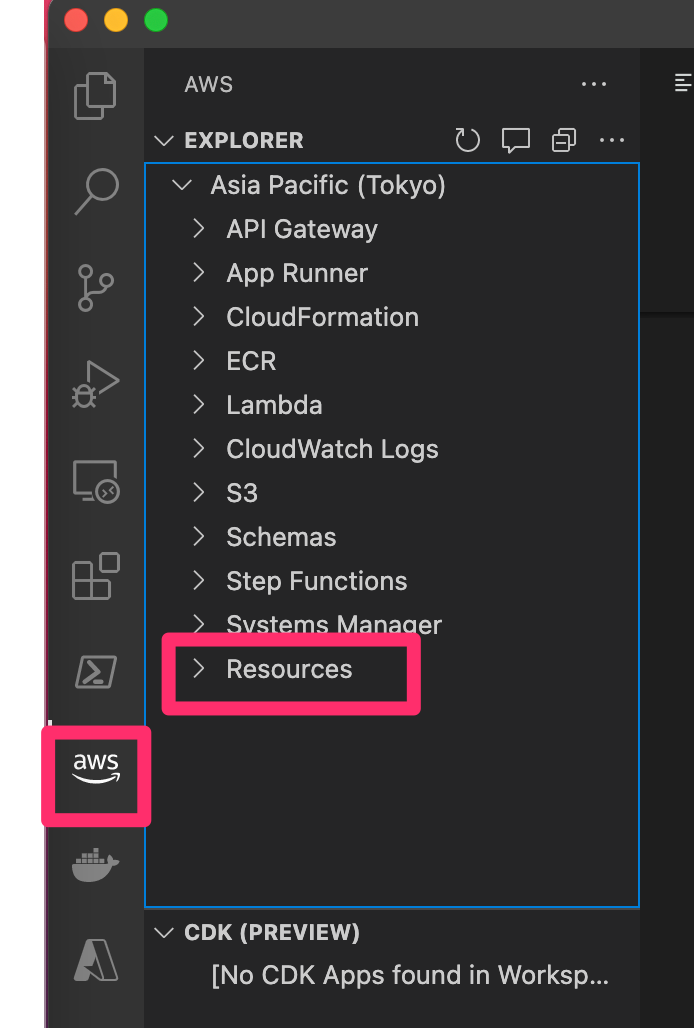
Task: Open the file Explorer view
Action: click(x=95, y=95)
